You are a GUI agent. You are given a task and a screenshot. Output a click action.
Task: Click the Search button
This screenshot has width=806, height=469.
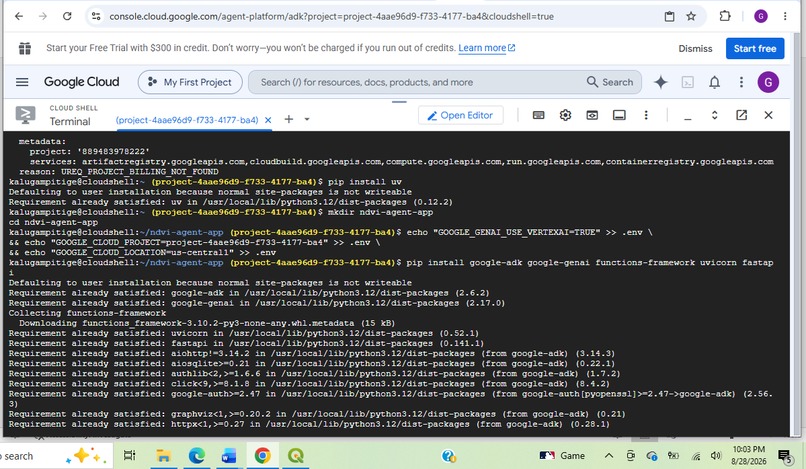click(x=610, y=82)
